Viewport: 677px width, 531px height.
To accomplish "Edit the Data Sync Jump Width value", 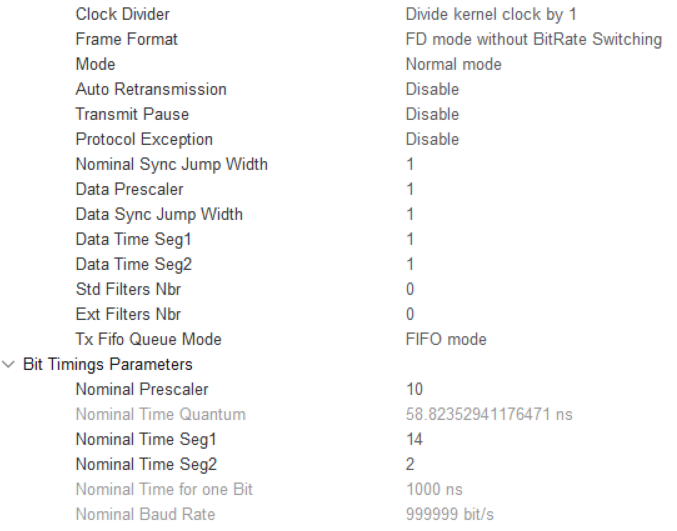I will pyautogui.click(x=410, y=214).
